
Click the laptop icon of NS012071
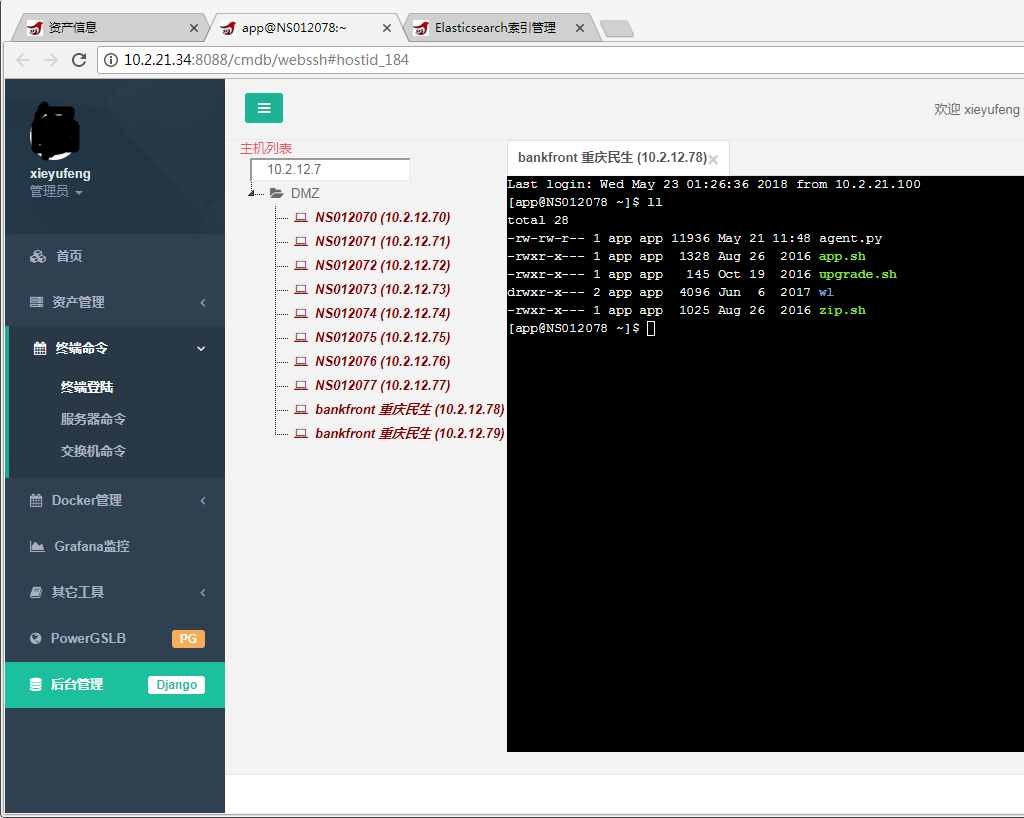(301, 242)
